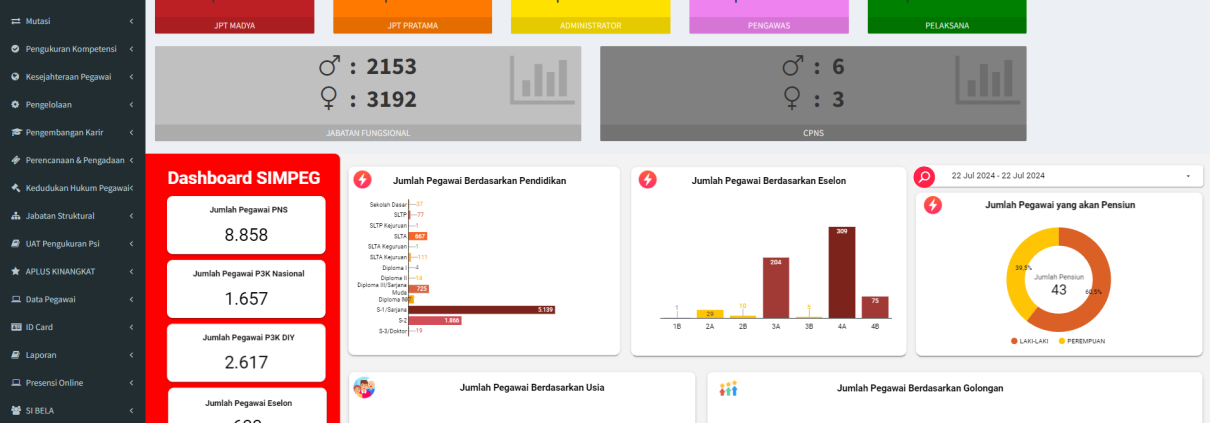Click the Jumlah Pegawai PNS card
Viewport: 1210px width, 423px height.
coord(246,224)
